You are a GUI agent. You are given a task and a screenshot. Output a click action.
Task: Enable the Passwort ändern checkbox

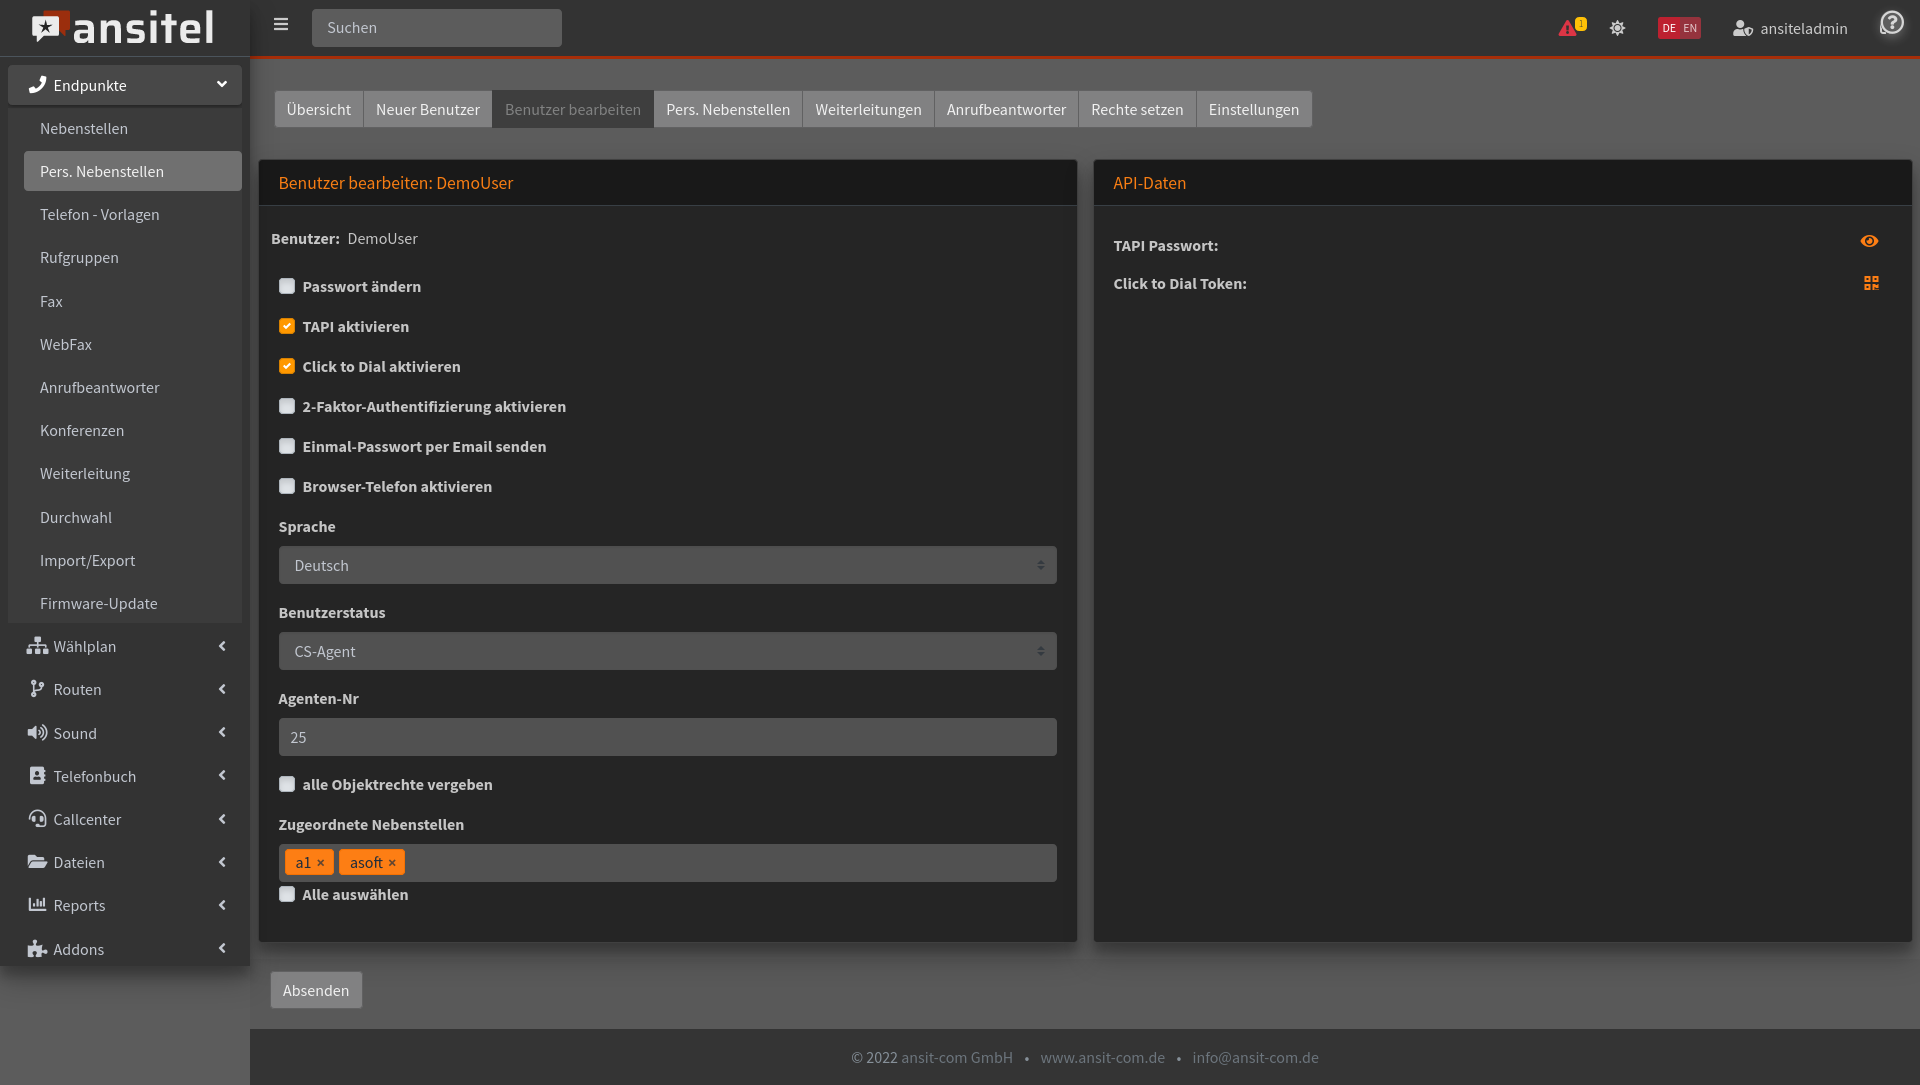pyautogui.click(x=287, y=286)
